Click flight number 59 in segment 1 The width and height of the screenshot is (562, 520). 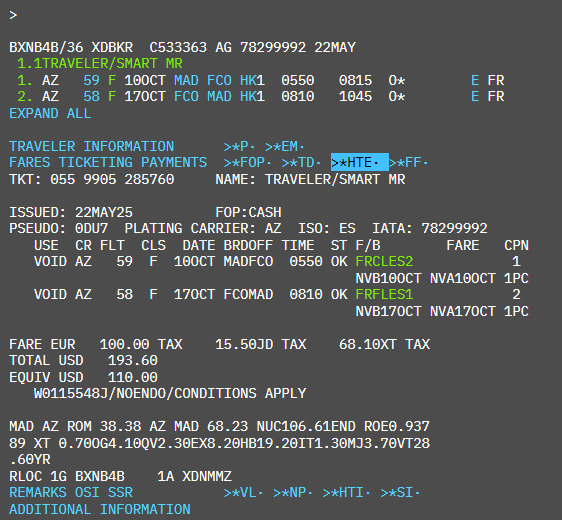91,80
